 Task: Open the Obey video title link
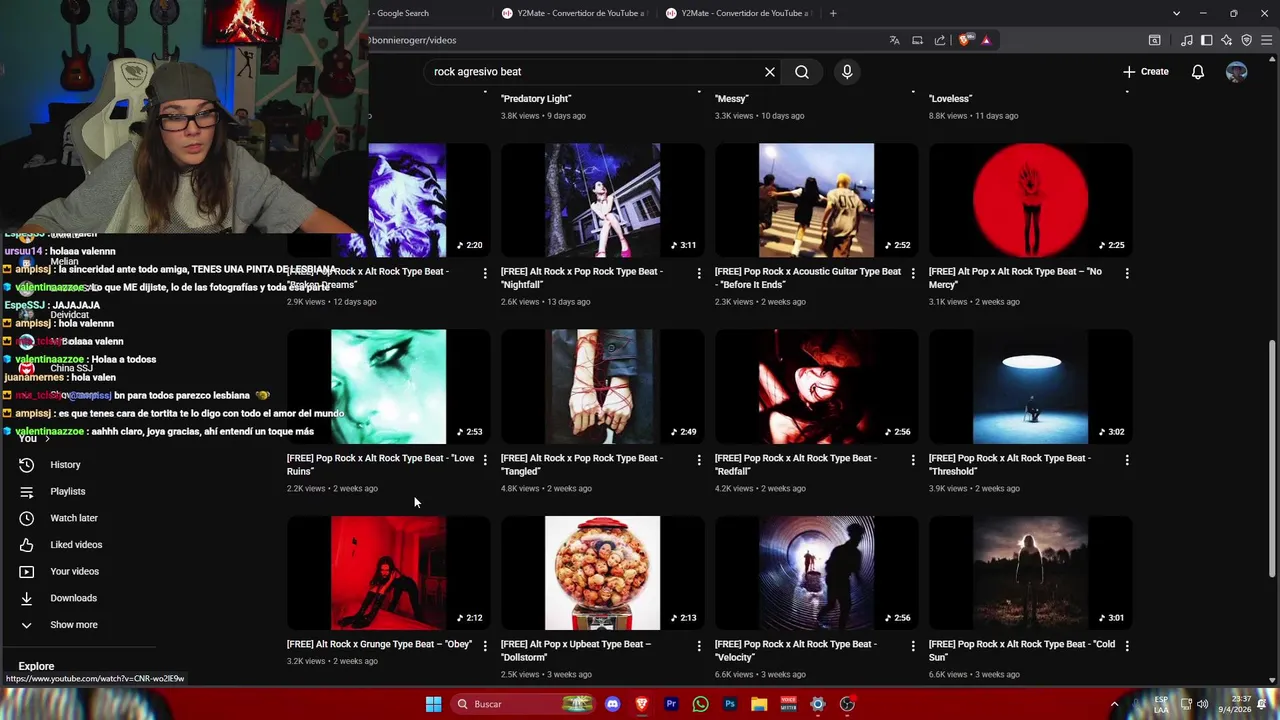[x=379, y=645]
